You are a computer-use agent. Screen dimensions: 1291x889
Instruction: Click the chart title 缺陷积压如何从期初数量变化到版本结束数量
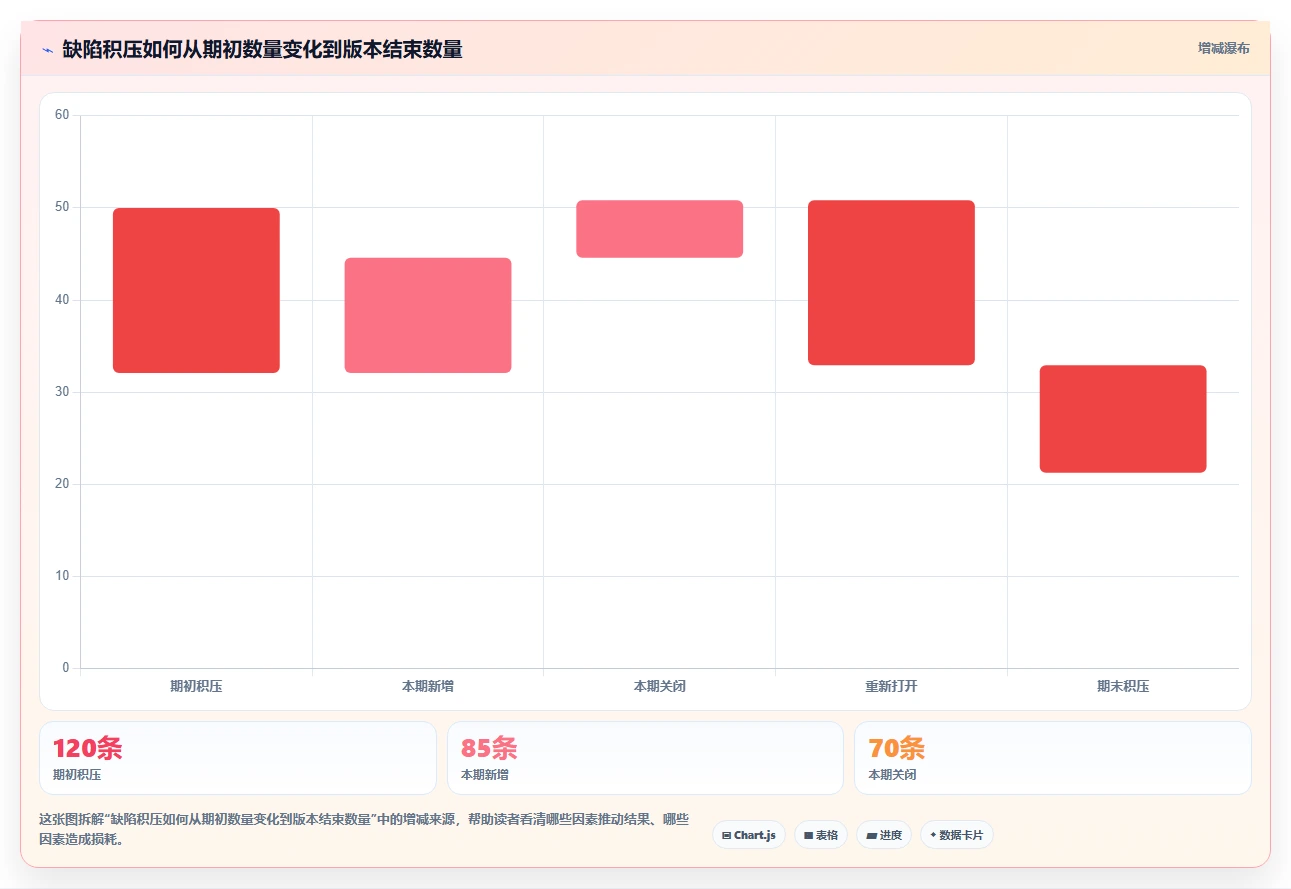(x=262, y=50)
